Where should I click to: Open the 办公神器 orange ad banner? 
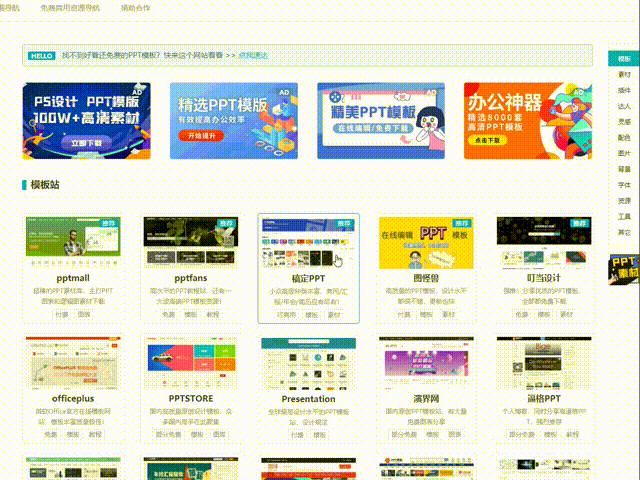pyautogui.click(x=528, y=121)
